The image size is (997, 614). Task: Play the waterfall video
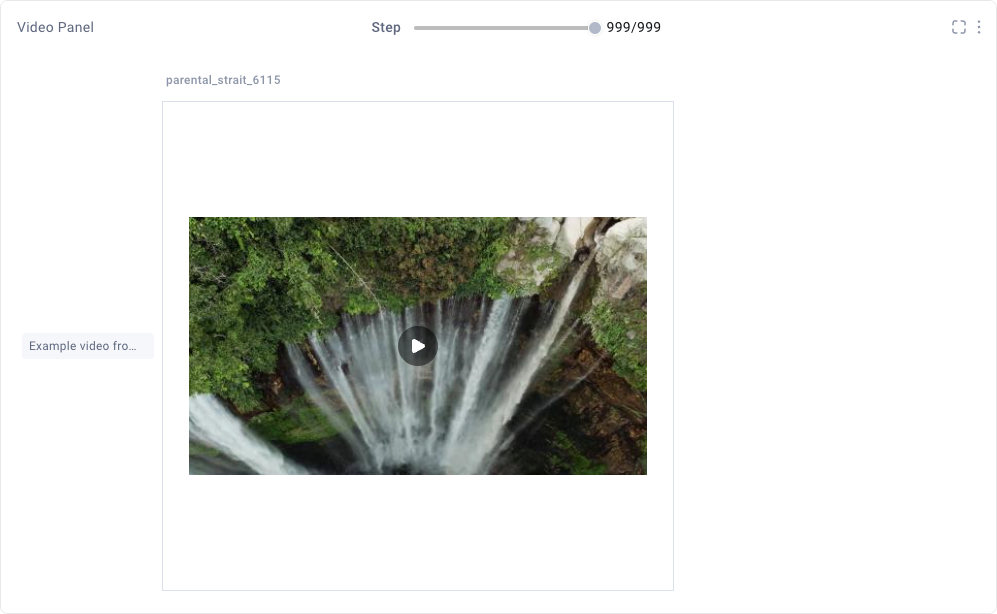pyautogui.click(x=418, y=346)
